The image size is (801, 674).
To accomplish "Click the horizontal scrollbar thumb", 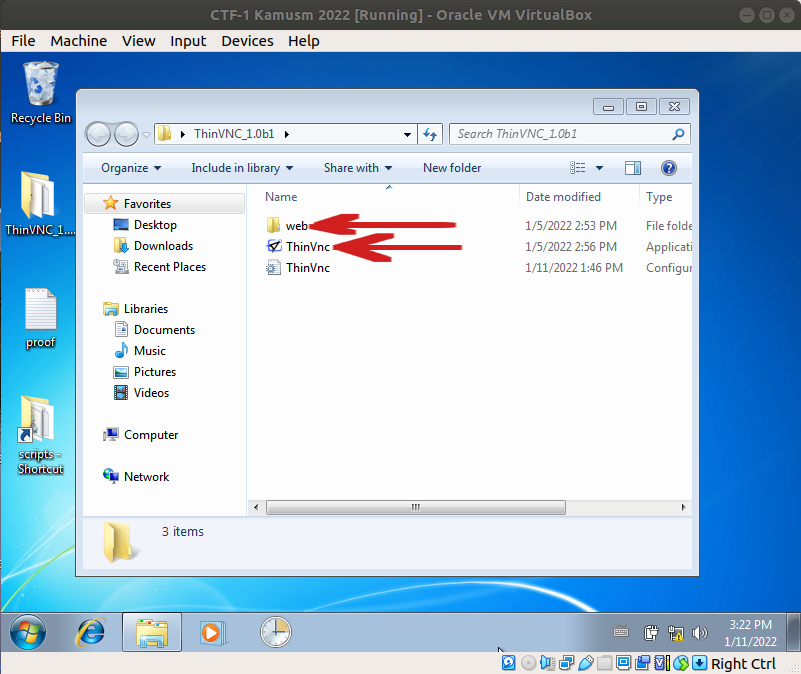I will coord(416,507).
